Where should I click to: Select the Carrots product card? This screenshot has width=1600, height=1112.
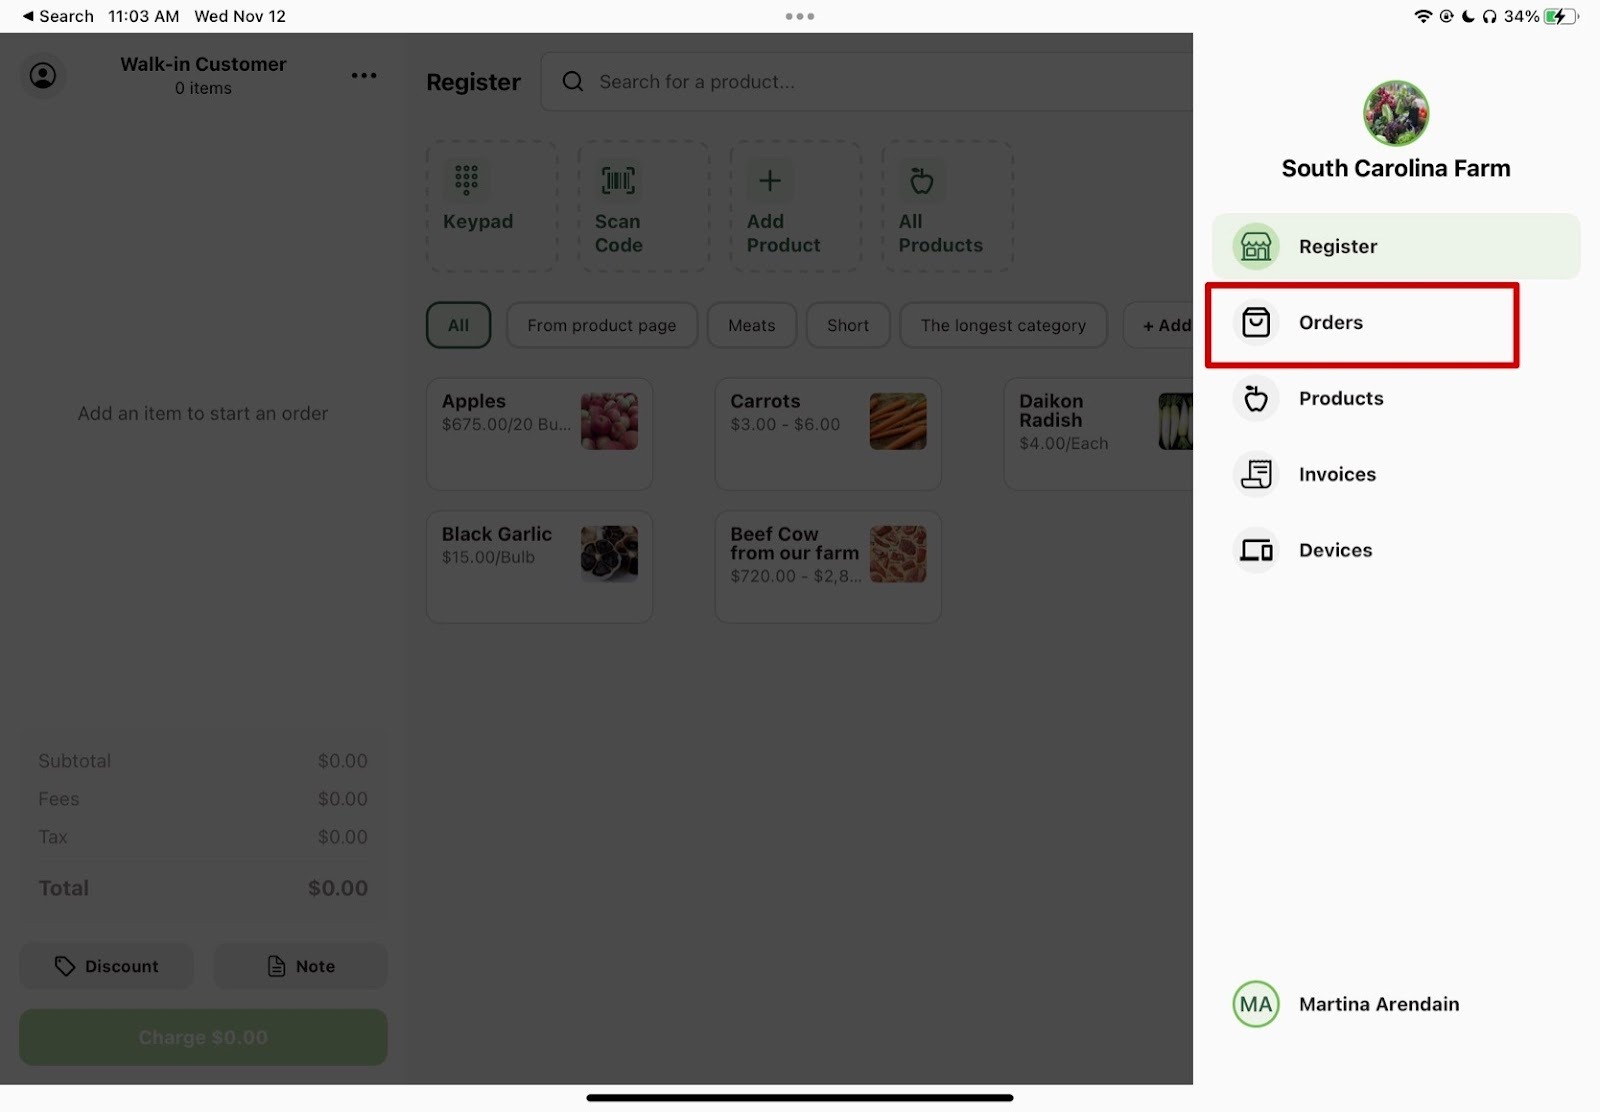click(827, 434)
